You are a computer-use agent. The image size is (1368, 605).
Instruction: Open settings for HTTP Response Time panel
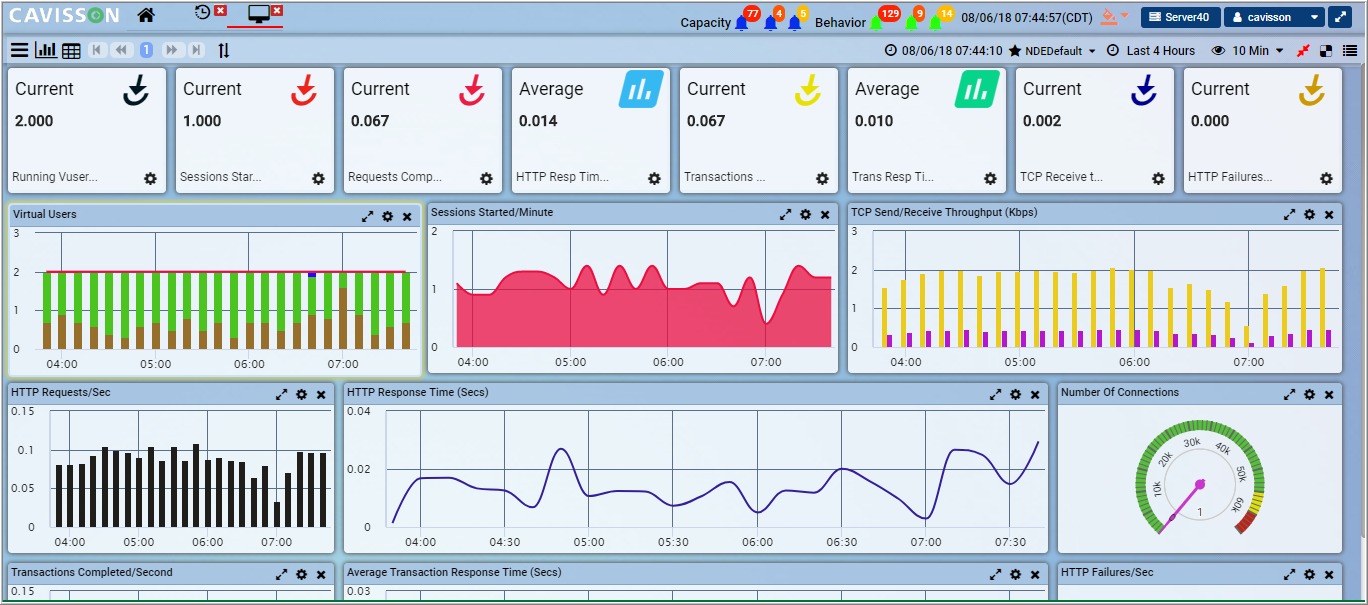tap(1015, 394)
